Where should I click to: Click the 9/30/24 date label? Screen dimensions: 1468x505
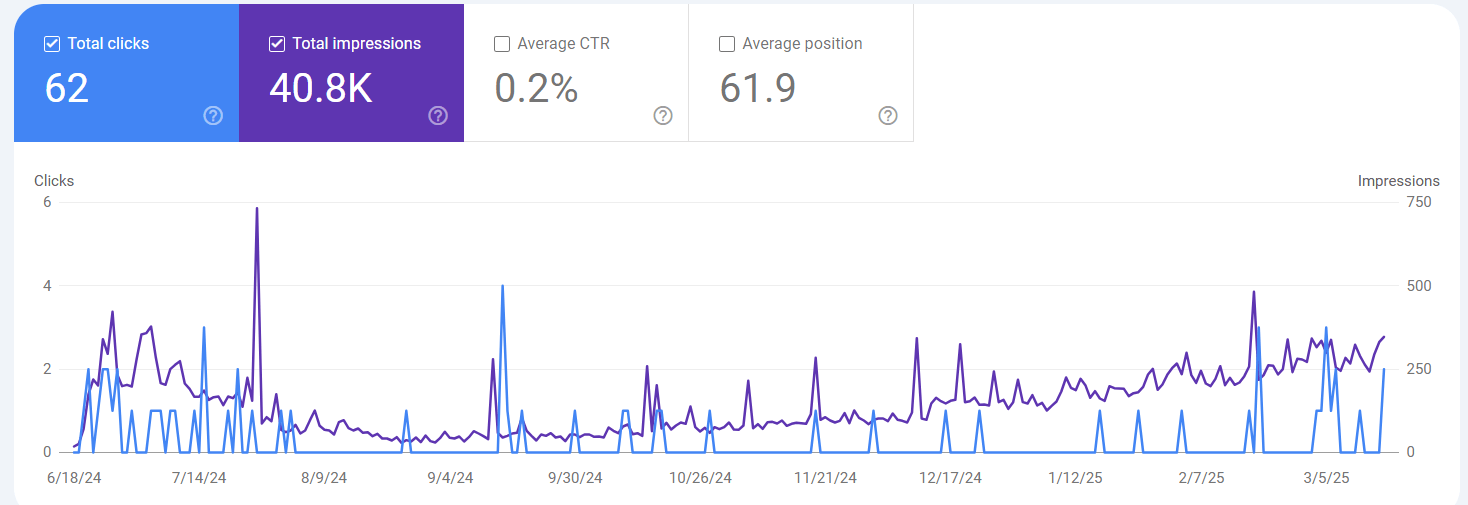point(575,478)
